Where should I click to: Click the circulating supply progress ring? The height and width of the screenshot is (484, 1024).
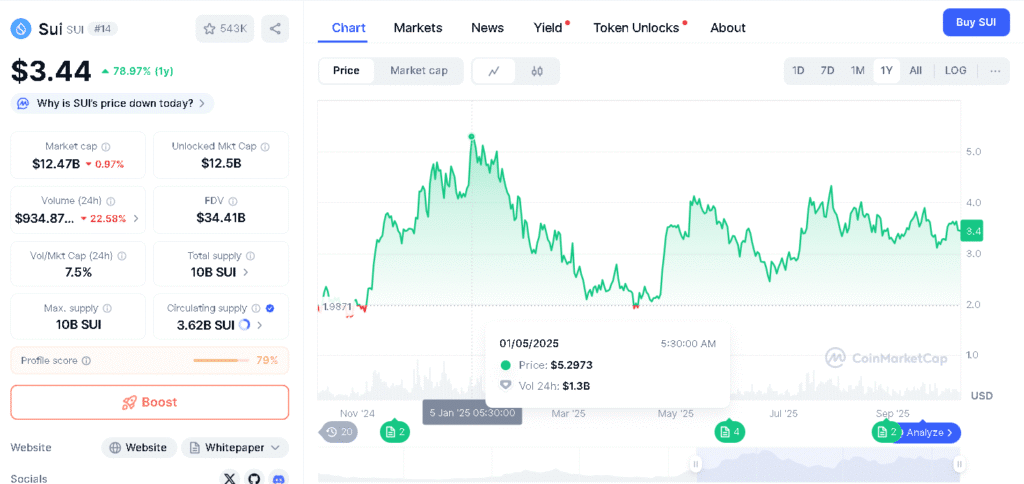coord(244,325)
